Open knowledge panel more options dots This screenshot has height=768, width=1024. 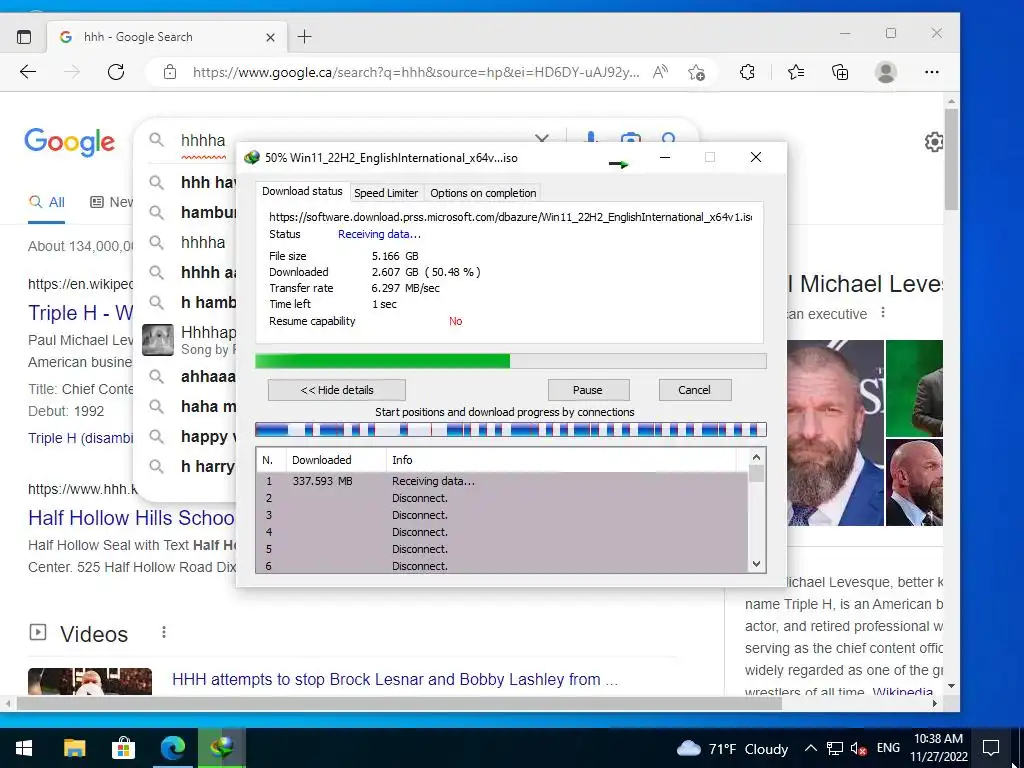click(883, 313)
